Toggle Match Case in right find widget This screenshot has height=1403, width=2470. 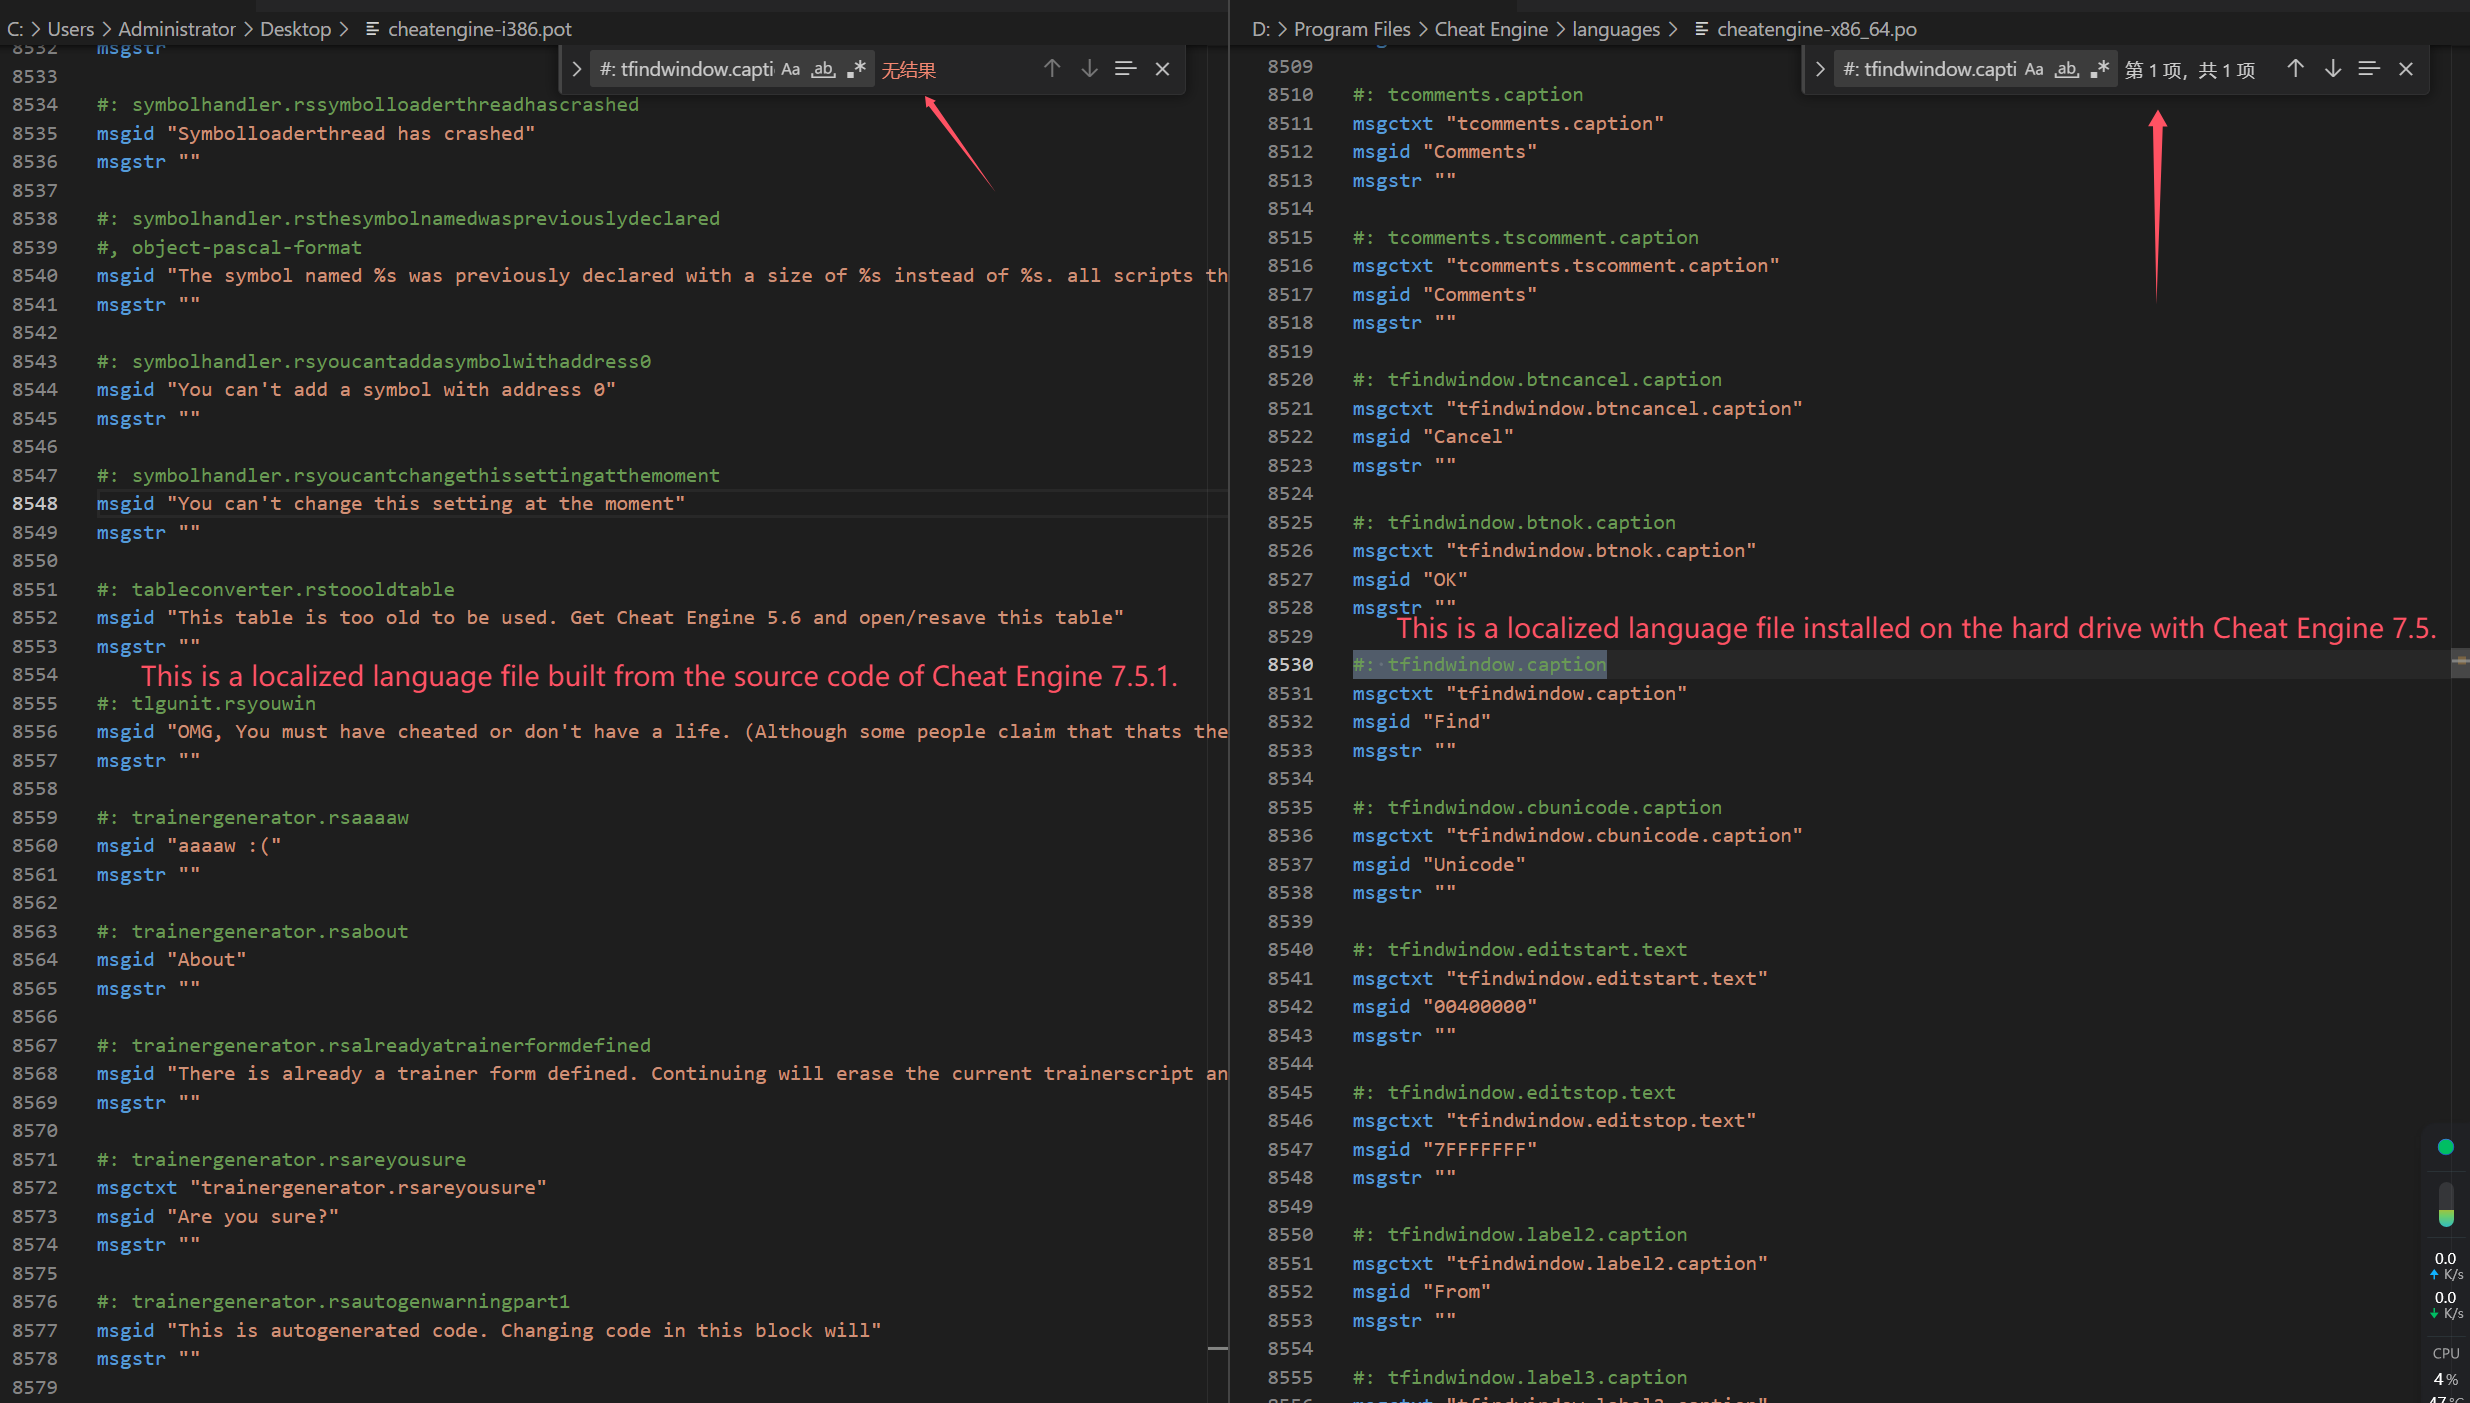[2034, 69]
